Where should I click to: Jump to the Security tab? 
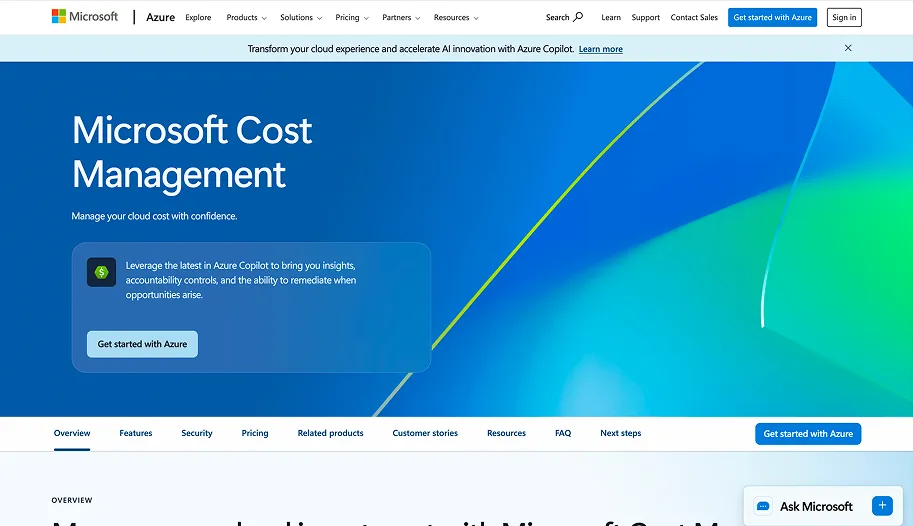[197, 433]
